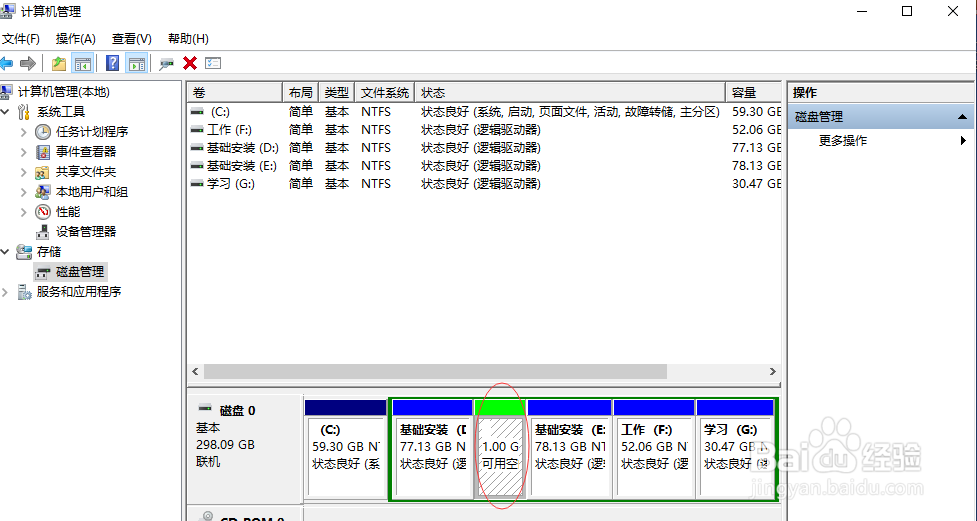977x521 pixels.
Task: Collapse the 磁盘管理 actions section arrow
Action: click(962, 117)
